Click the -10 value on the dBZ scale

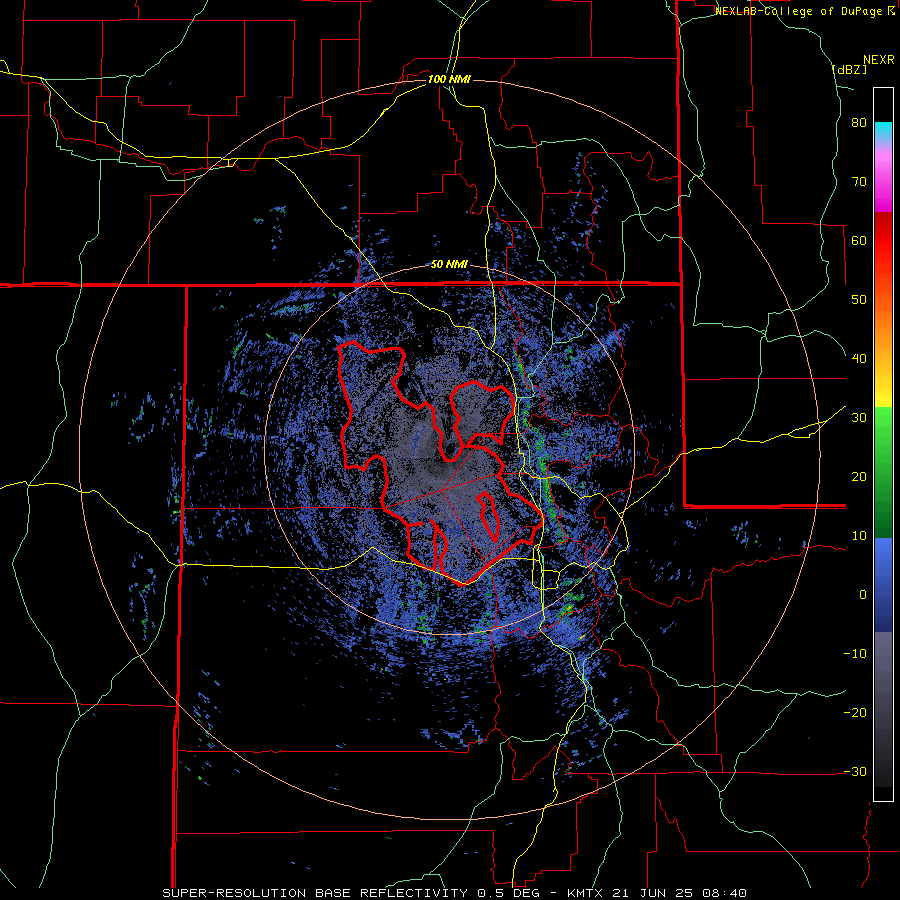pyautogui.click(x=855, y=654)
